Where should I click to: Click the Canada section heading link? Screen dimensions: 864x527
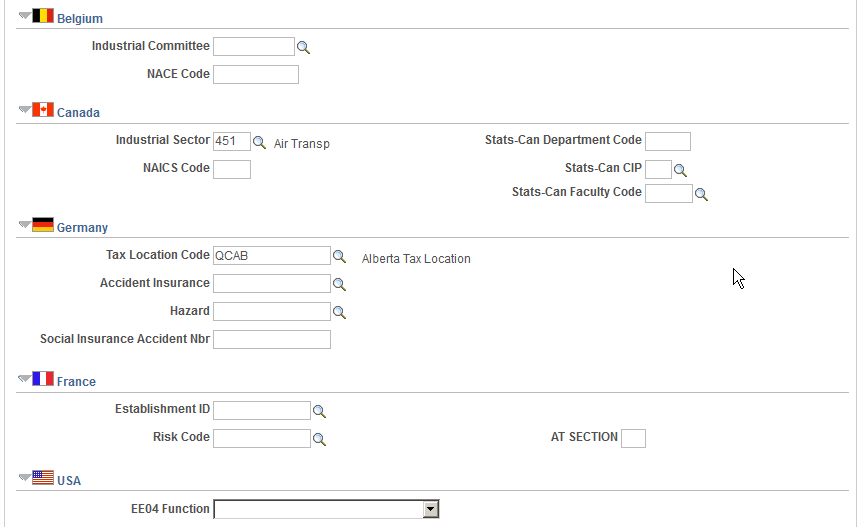(x=78, y=113)
